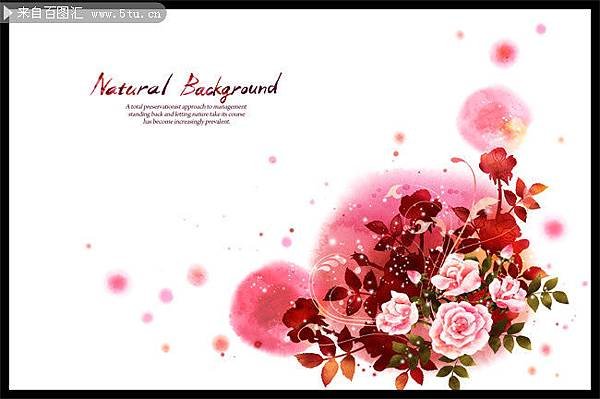The width and height of the screenshot is (600, 399).
Task: Click the line "A total preservationist approach to management"
Action: coord(186,107)
